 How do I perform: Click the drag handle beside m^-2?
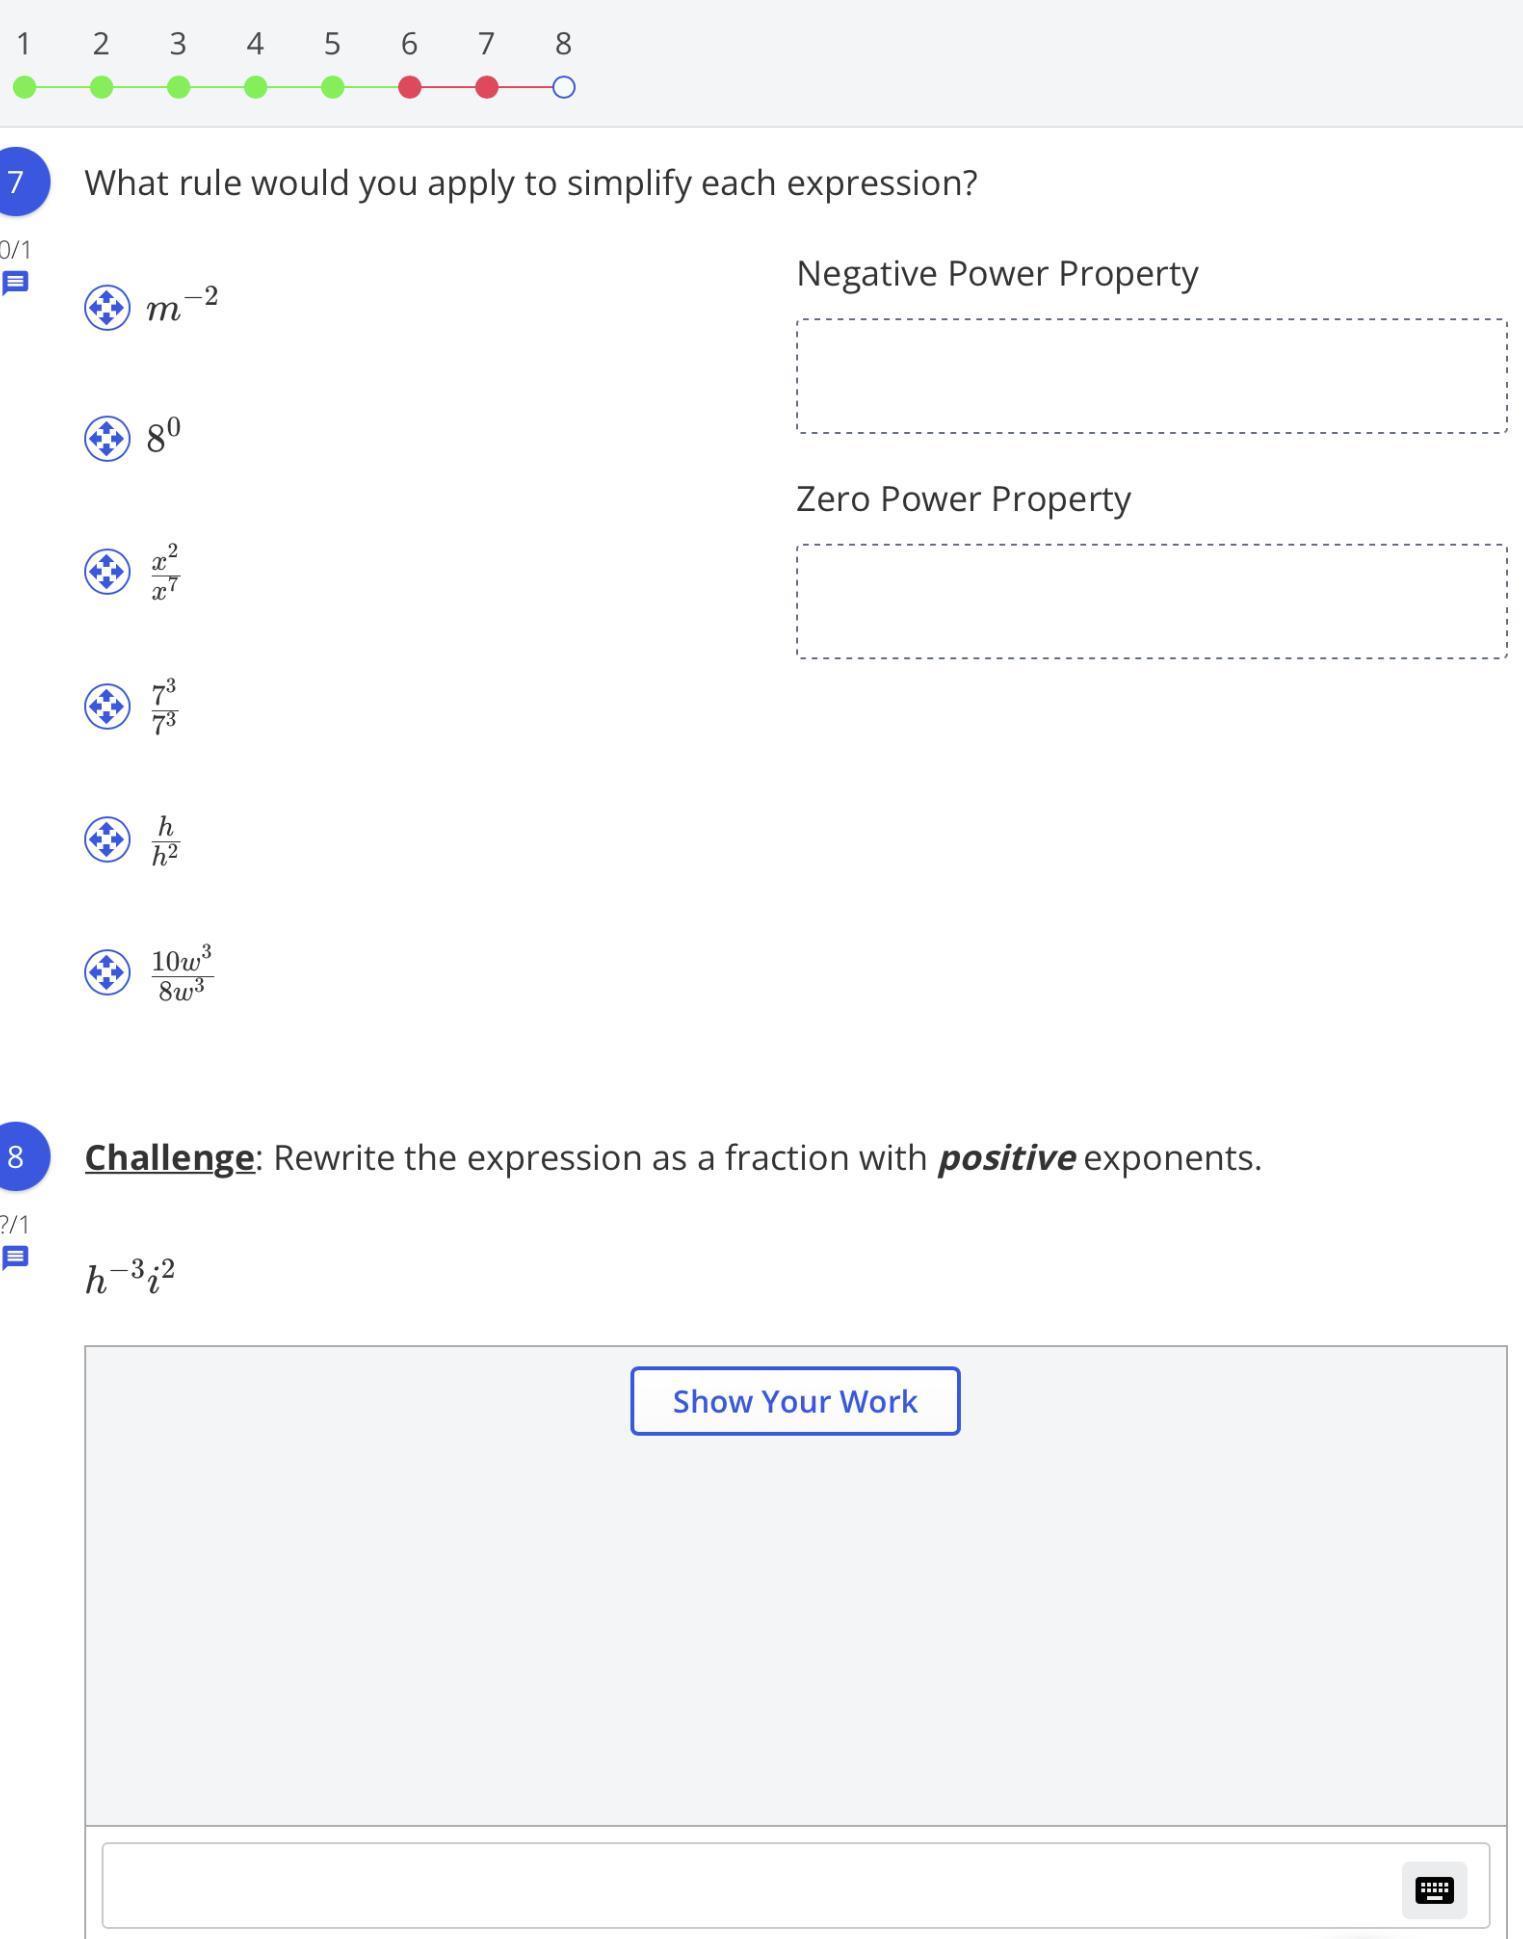[107, 307]
